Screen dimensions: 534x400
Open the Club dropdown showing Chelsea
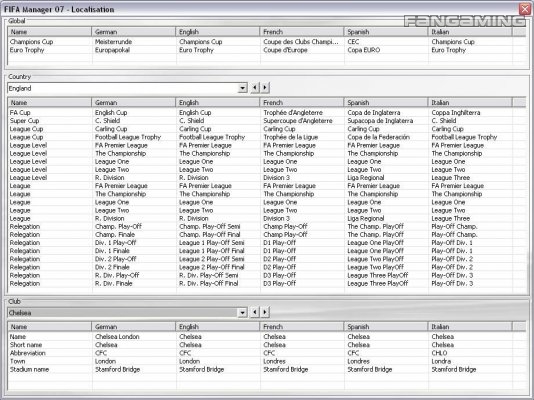point(242,312)
